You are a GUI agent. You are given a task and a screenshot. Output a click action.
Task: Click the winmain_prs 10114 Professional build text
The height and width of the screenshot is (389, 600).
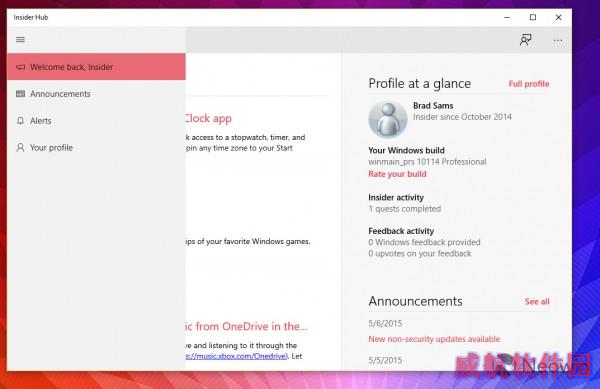(x=427, y=162)
